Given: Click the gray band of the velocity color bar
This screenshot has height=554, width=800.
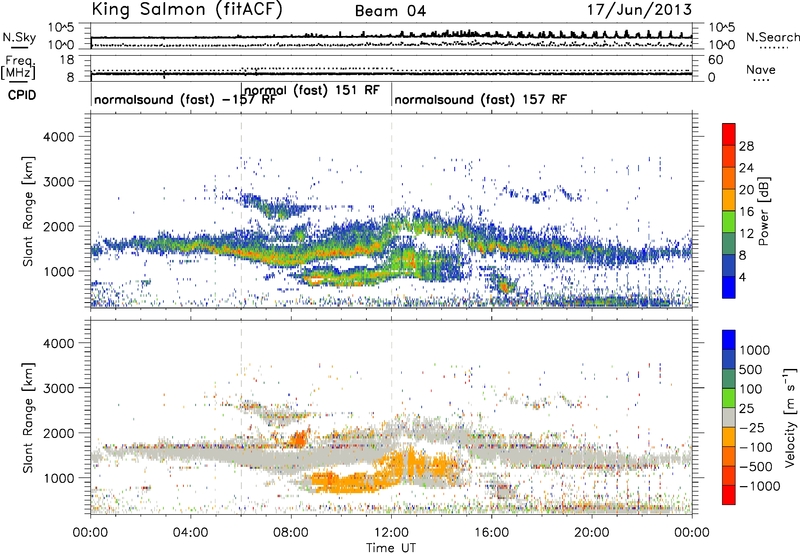Looking at the screenshot, I should tap(729, 417).
